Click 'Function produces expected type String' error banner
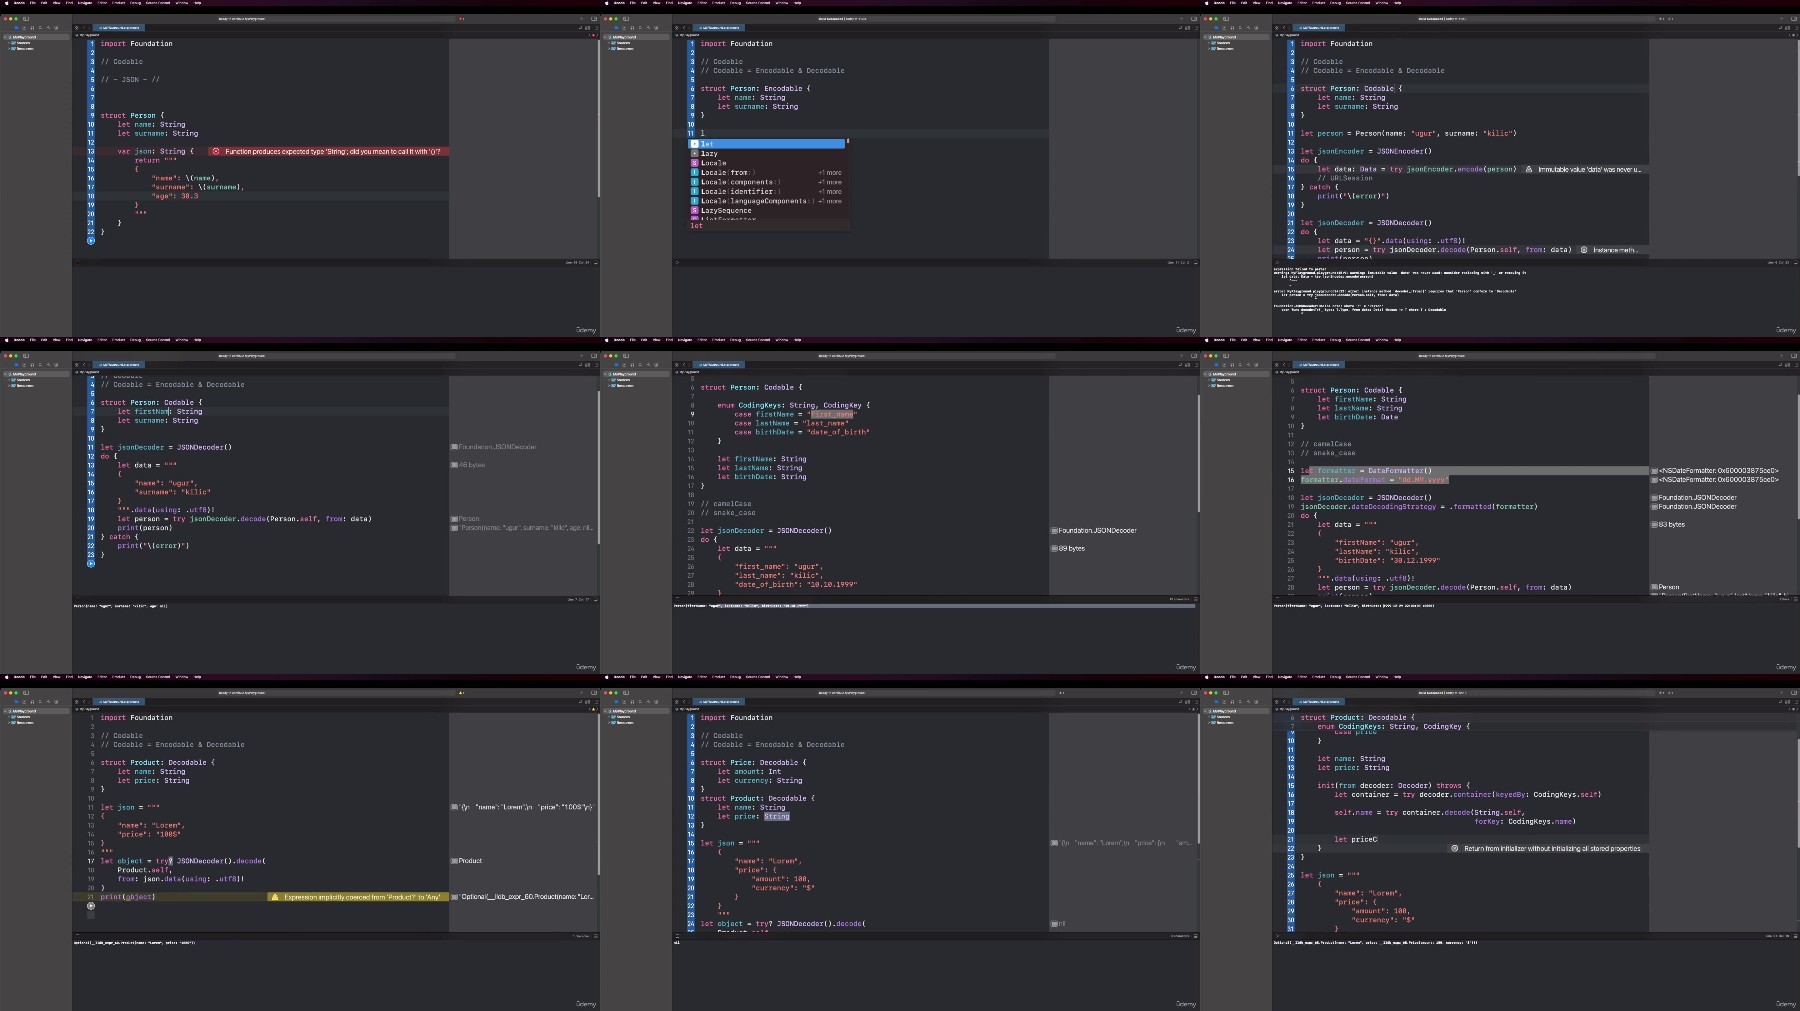 (329, 151)
